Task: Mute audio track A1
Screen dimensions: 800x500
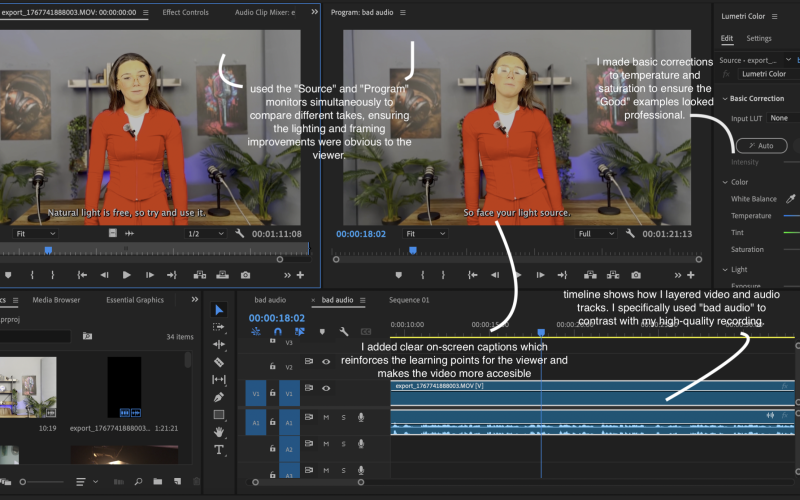Action: [x=325, y=417]
